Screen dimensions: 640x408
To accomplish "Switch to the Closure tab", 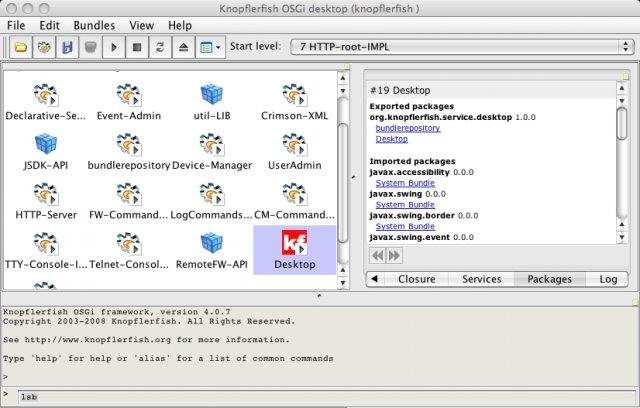I will coord(416,279).
